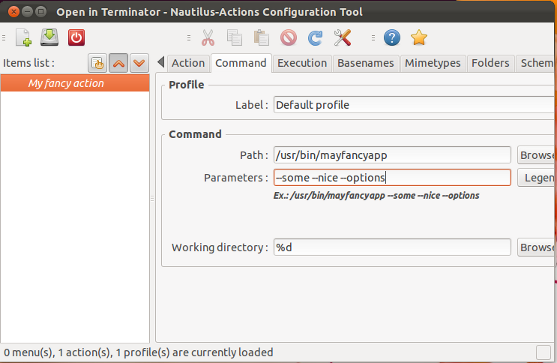Delete item using red prohibited icon
557x363 pixels.
click(288, 38)
